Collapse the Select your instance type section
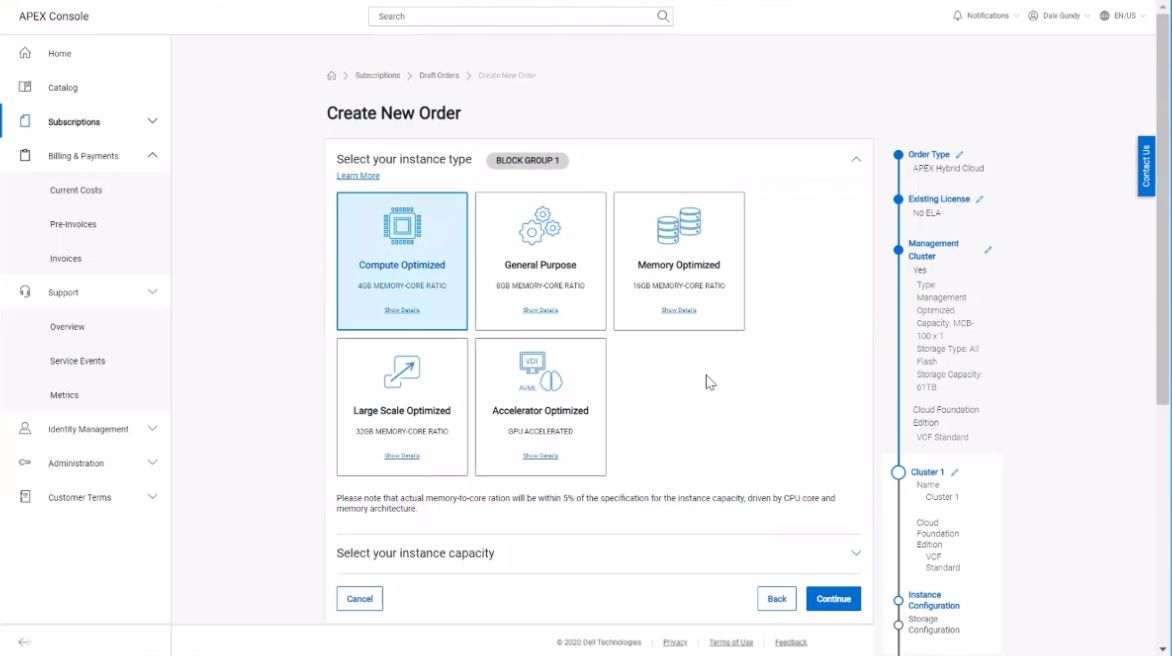 pos(856,160)
